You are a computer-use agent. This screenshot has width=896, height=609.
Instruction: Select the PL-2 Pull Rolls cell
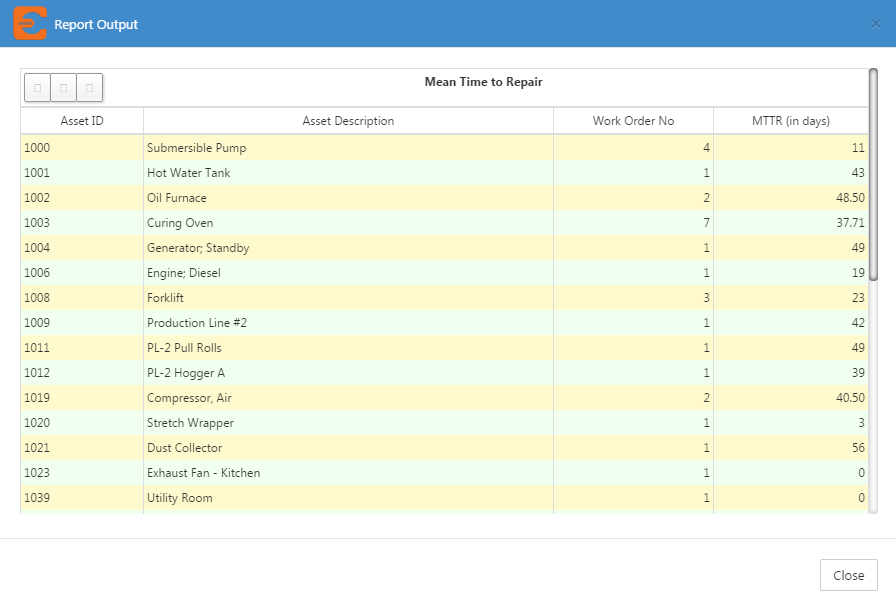coord(348,348)
